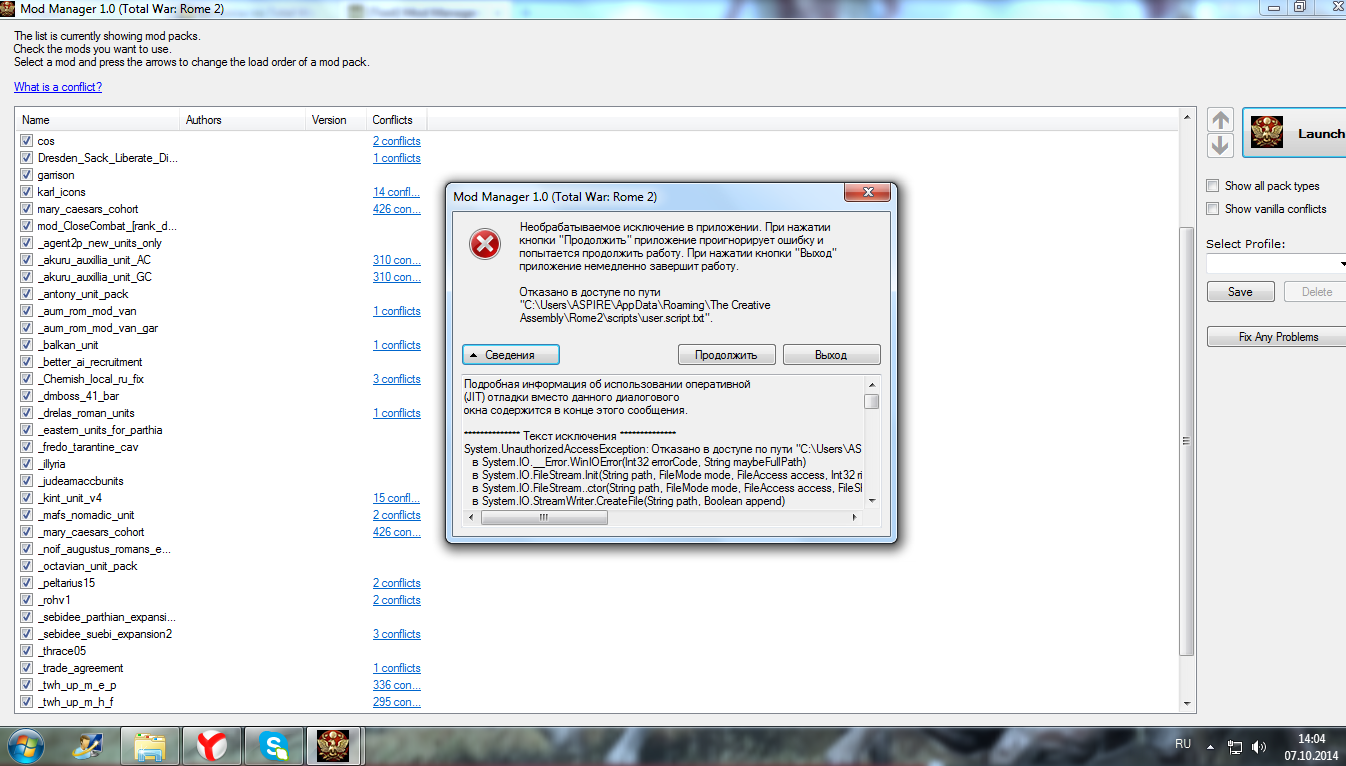Screen dimensions: 1346x766
Task: Click the volume icon in system tray
Action: point(1258,747)
